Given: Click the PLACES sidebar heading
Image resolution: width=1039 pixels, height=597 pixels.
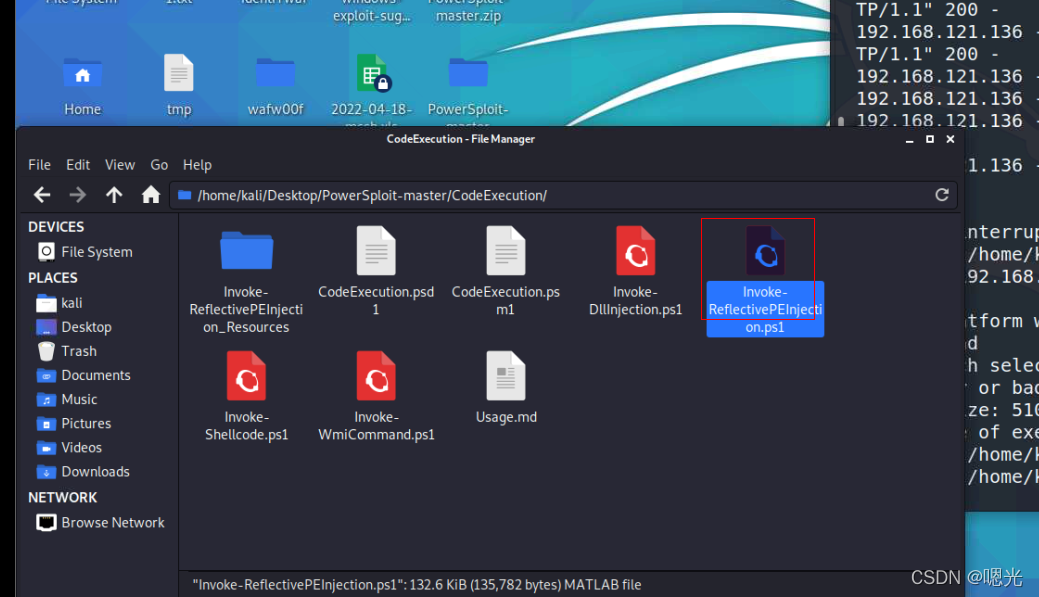Looking at the screenshot, I should 53,278.
